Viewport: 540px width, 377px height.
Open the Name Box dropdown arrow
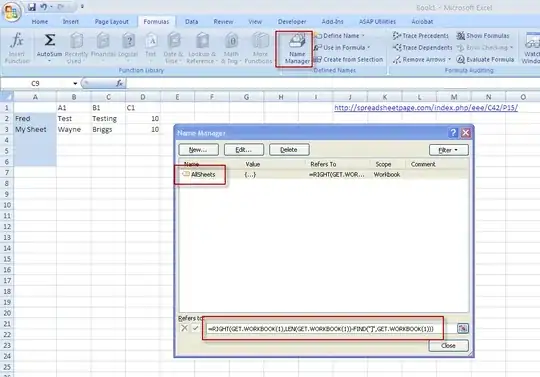(75, 84)
